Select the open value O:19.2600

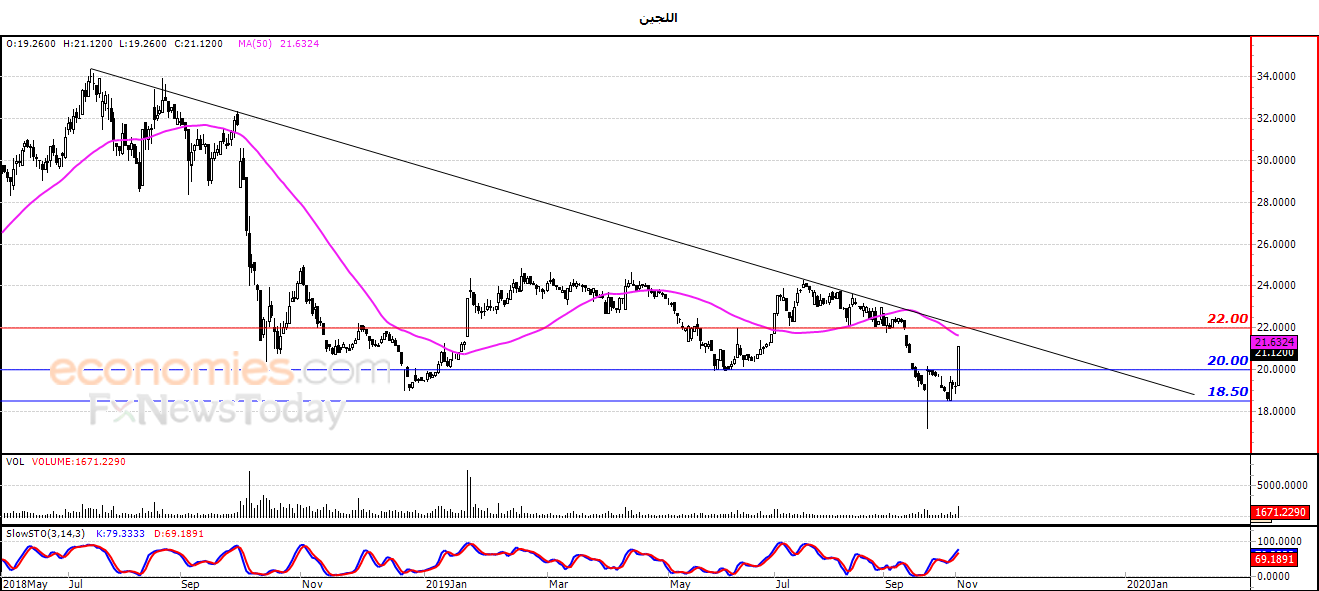pyautogui.click(x=31, y=44)
